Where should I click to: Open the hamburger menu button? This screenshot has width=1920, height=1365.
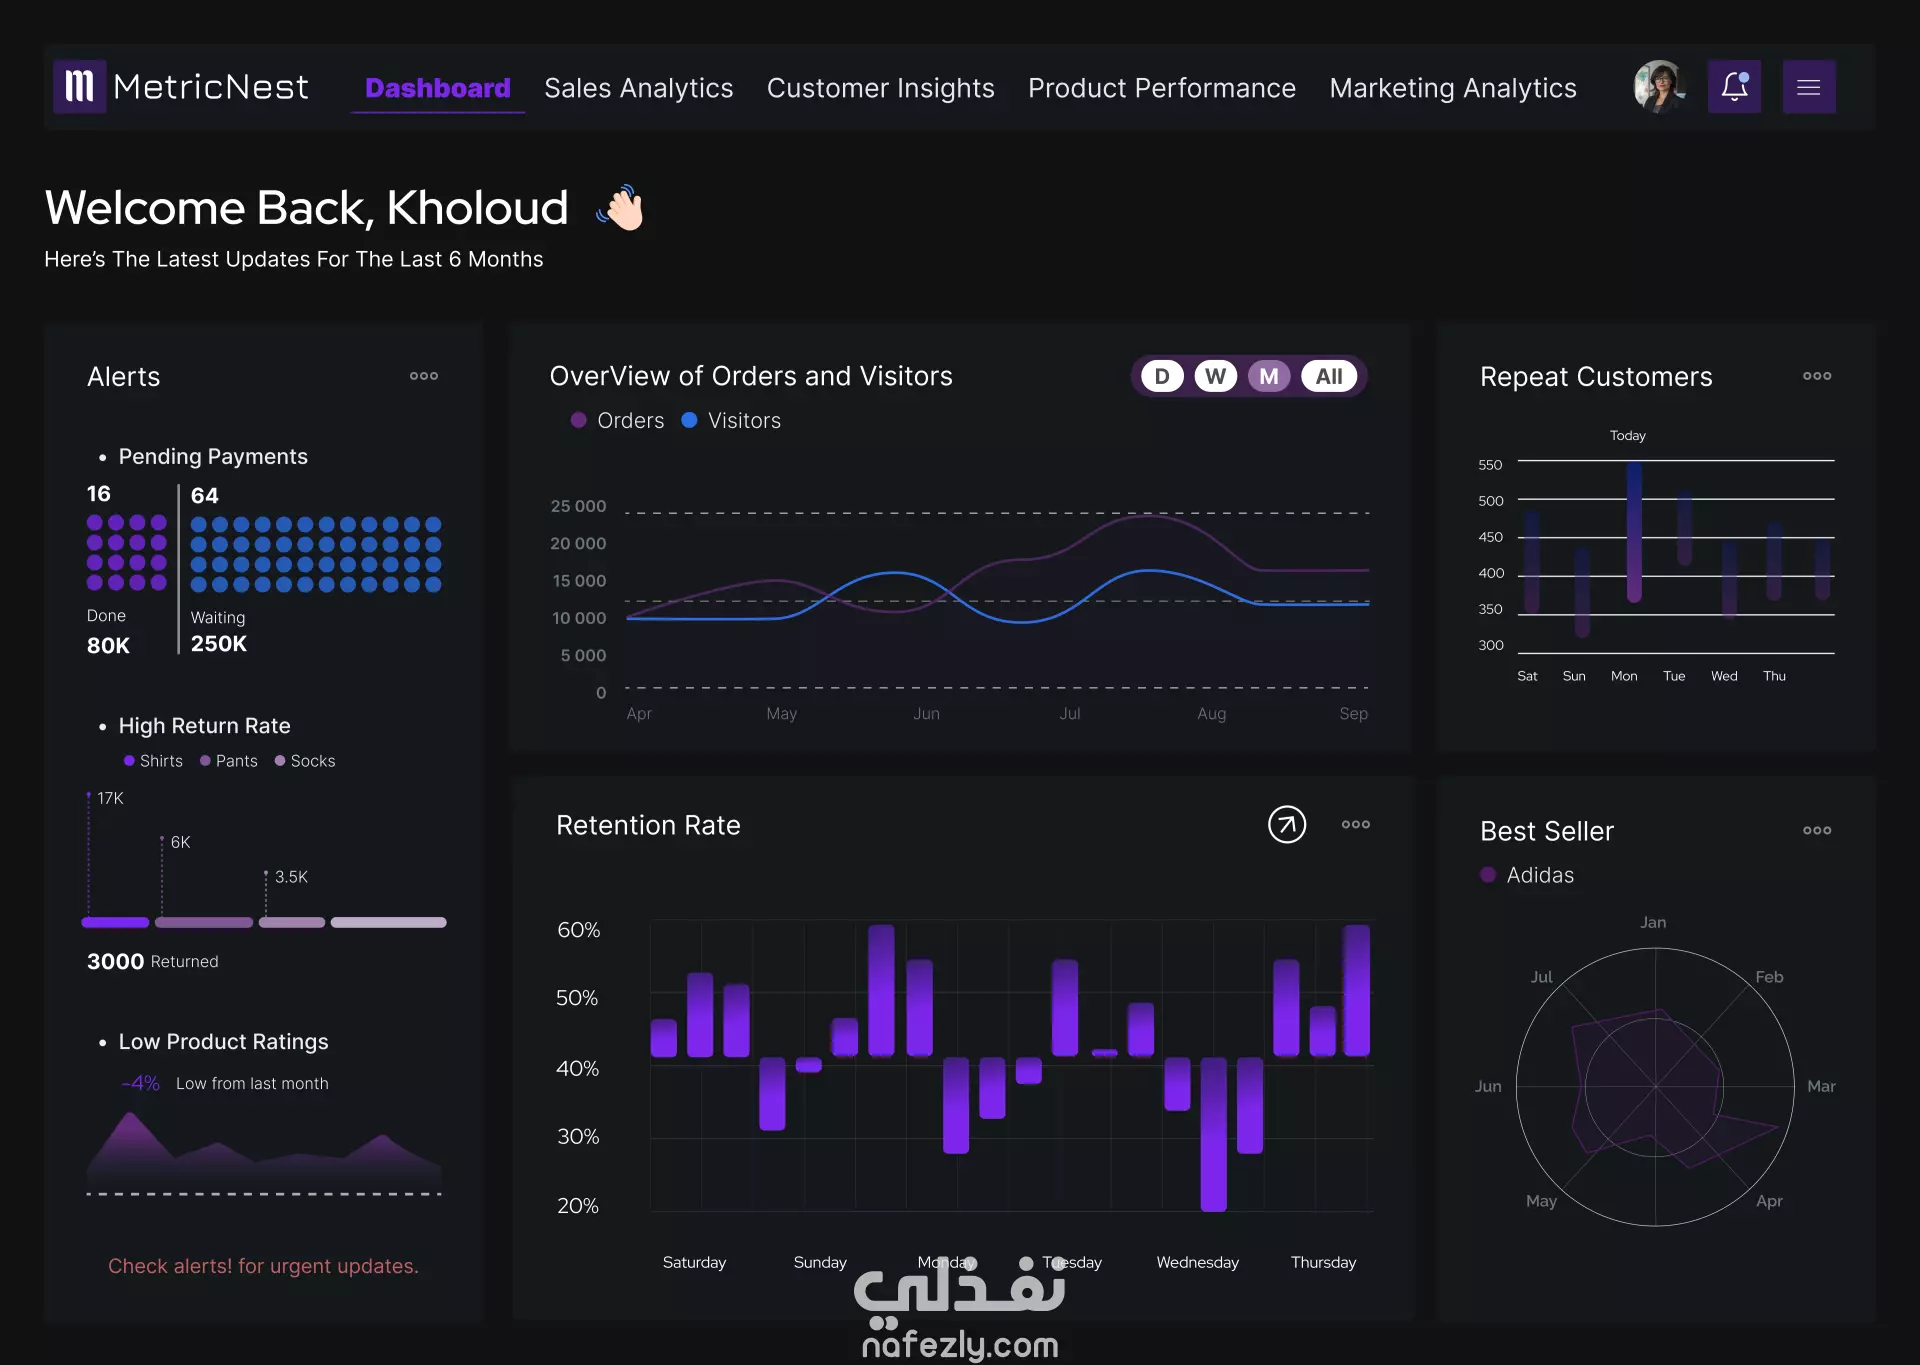pos(1808,86)
